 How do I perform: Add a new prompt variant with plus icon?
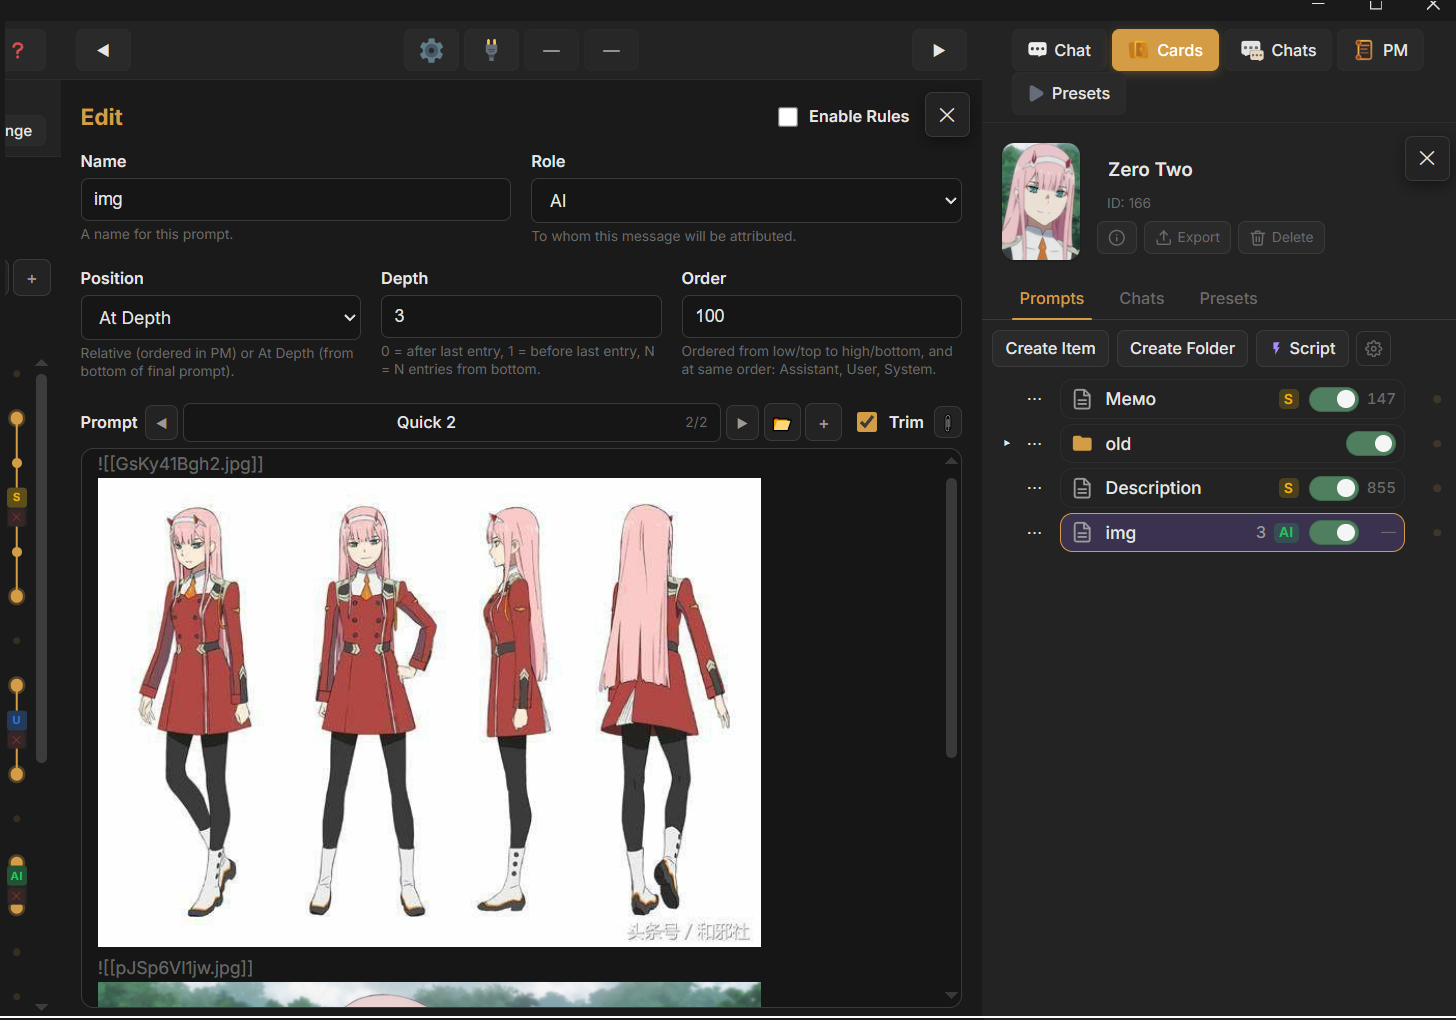pos(823,423)
